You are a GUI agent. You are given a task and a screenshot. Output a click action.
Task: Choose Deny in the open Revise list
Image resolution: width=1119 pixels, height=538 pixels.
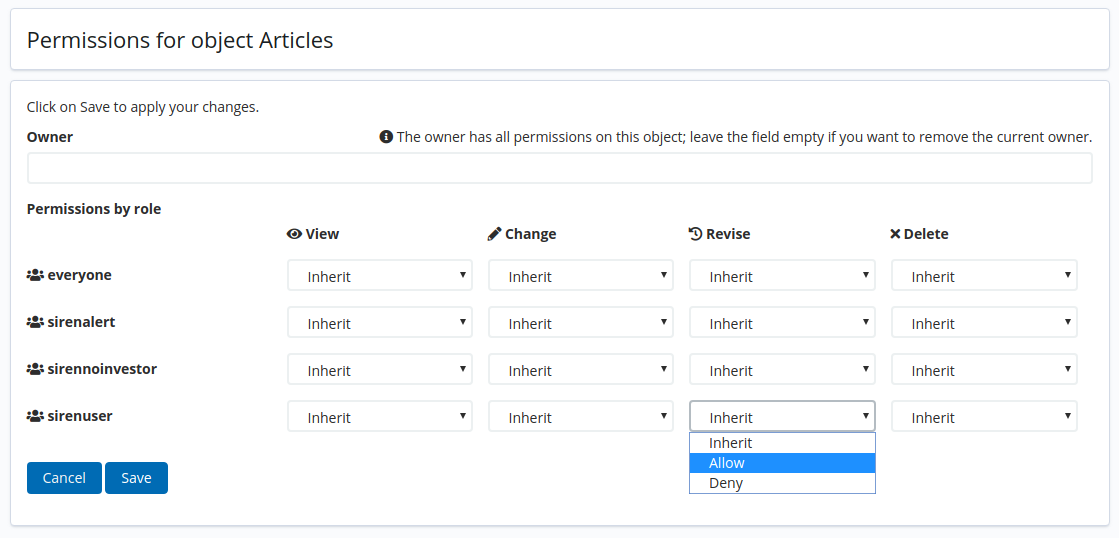point(782,483)
